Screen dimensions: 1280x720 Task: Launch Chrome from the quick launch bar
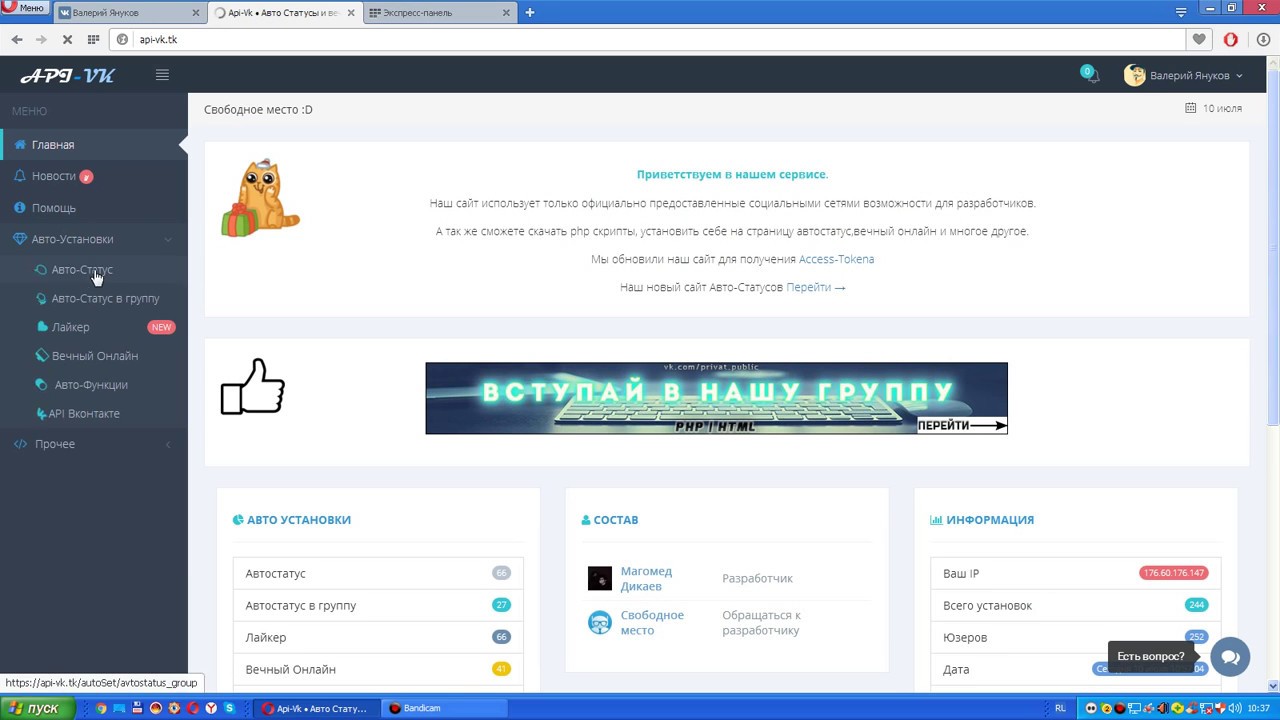[x=100, y=708]
